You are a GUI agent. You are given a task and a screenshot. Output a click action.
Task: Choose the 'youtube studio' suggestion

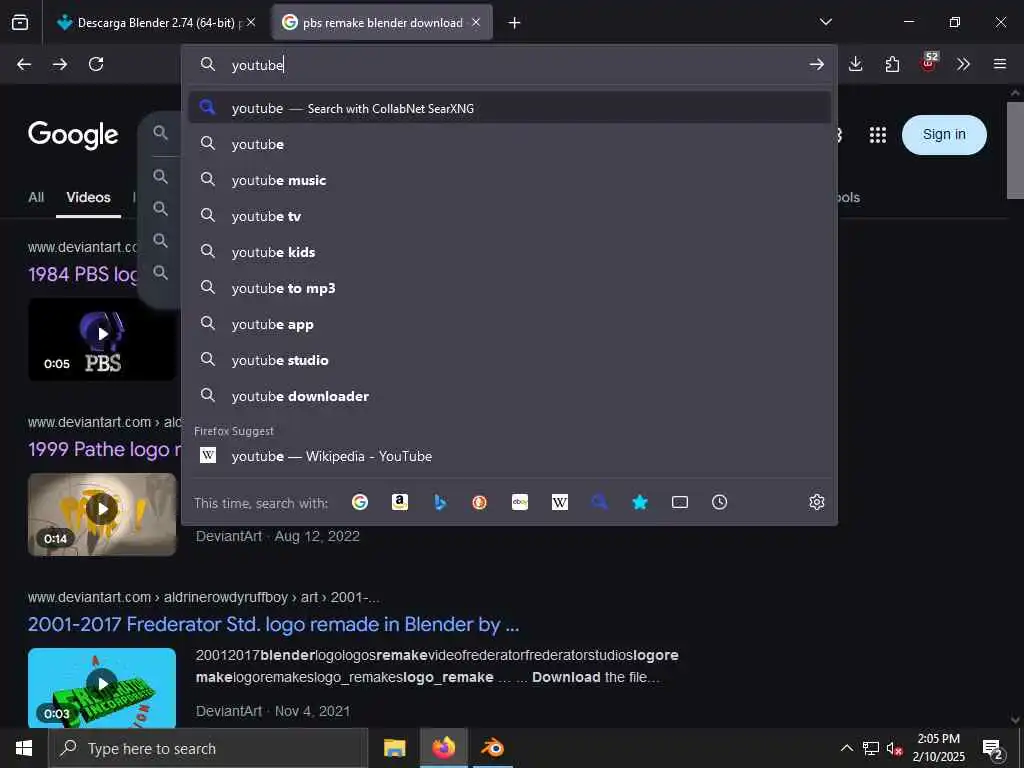[x=509, y=360]
